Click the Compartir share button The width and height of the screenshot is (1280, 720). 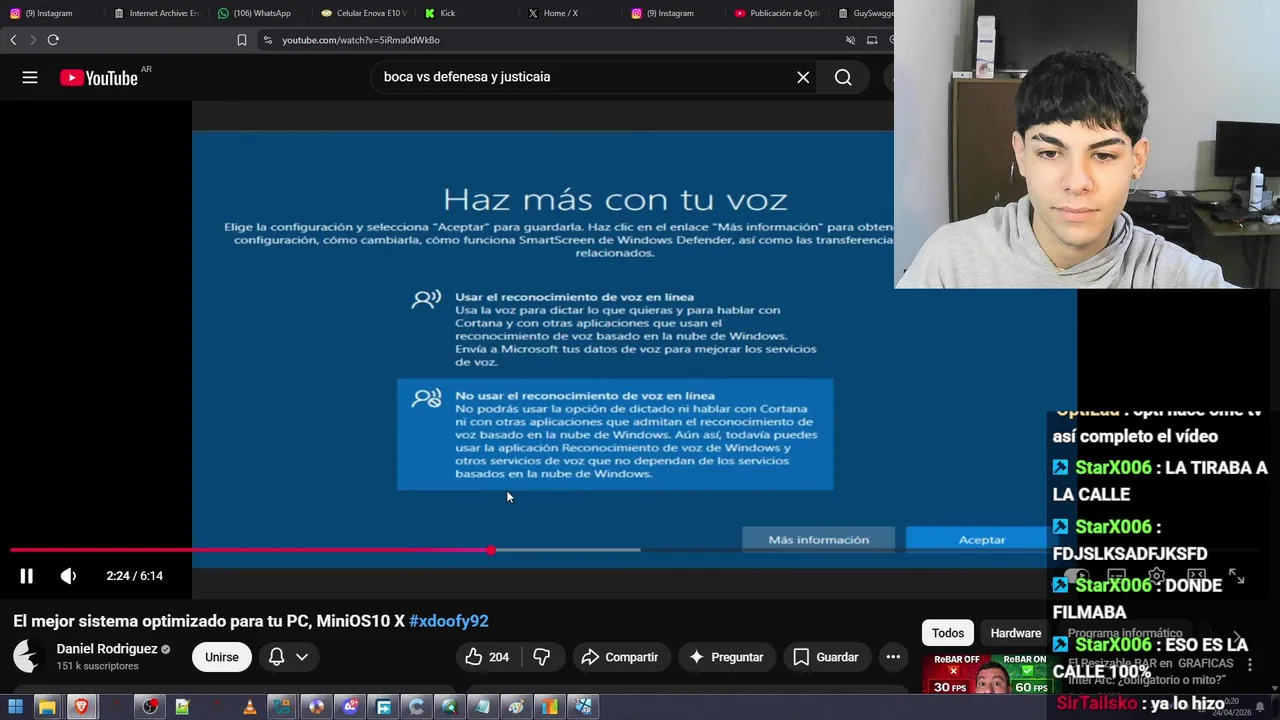(619, 657)
